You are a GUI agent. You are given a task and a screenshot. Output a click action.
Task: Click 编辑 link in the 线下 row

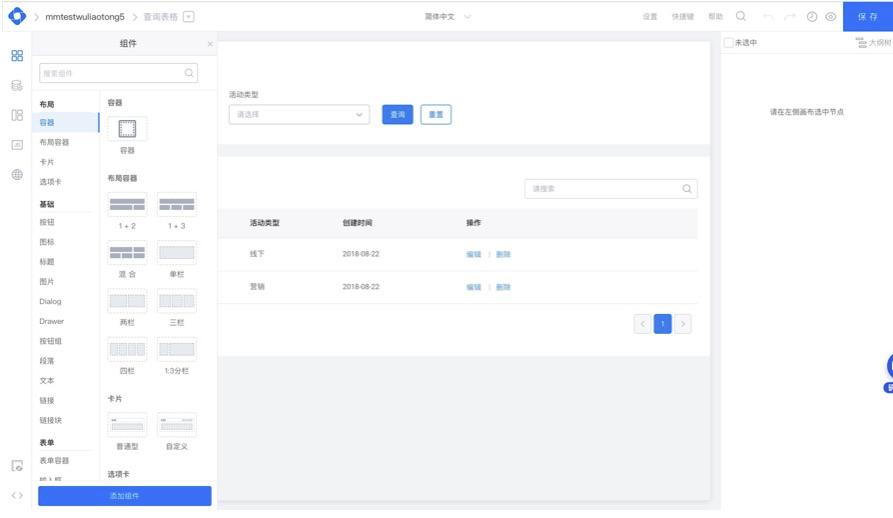(x=474, y=254)
